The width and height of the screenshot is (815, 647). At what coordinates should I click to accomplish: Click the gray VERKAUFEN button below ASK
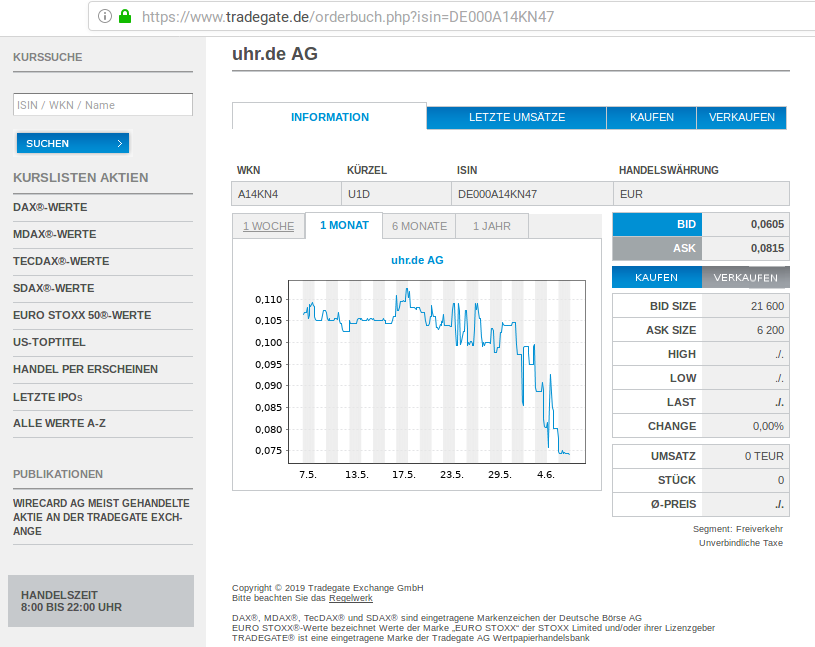745,278
